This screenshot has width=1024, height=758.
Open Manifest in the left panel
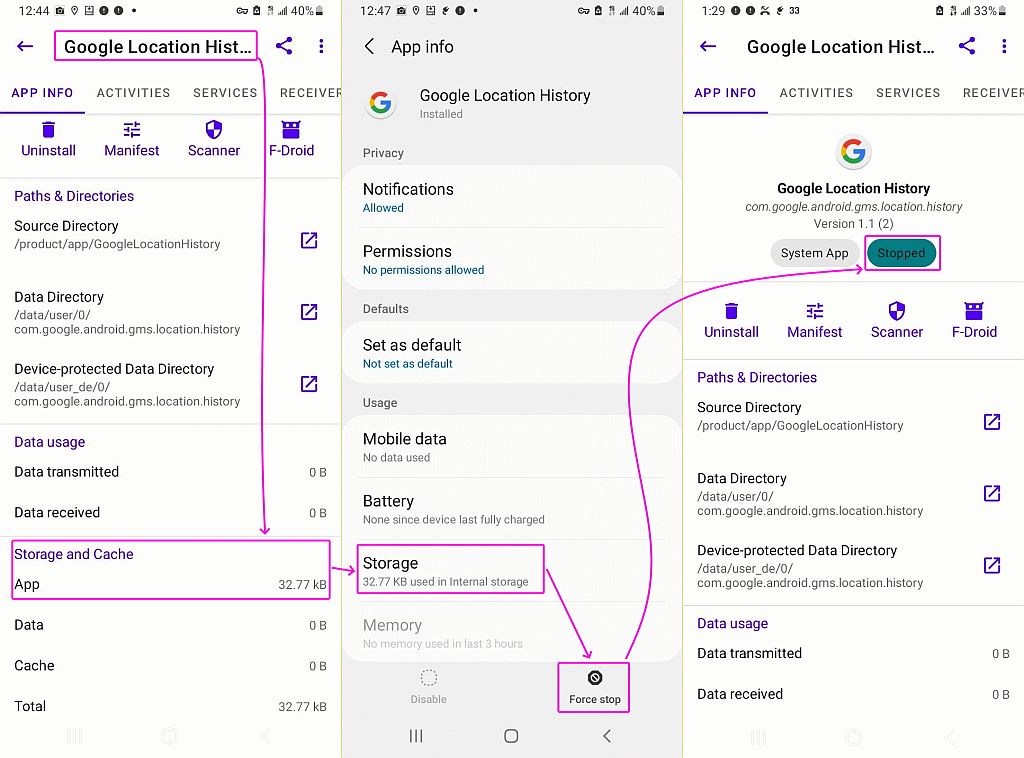click(132, 139)
